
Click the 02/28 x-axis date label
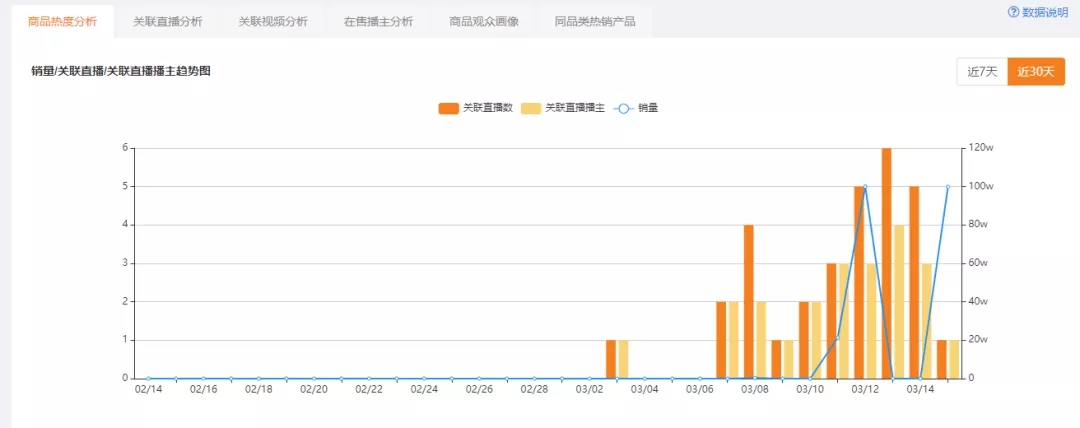coord(534,389)
